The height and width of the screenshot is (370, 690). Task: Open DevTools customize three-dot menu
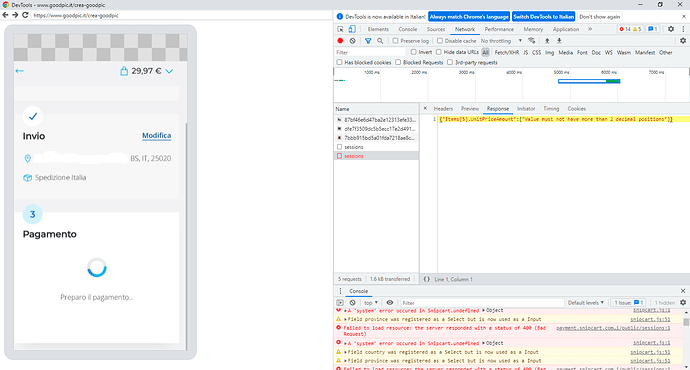683,29
